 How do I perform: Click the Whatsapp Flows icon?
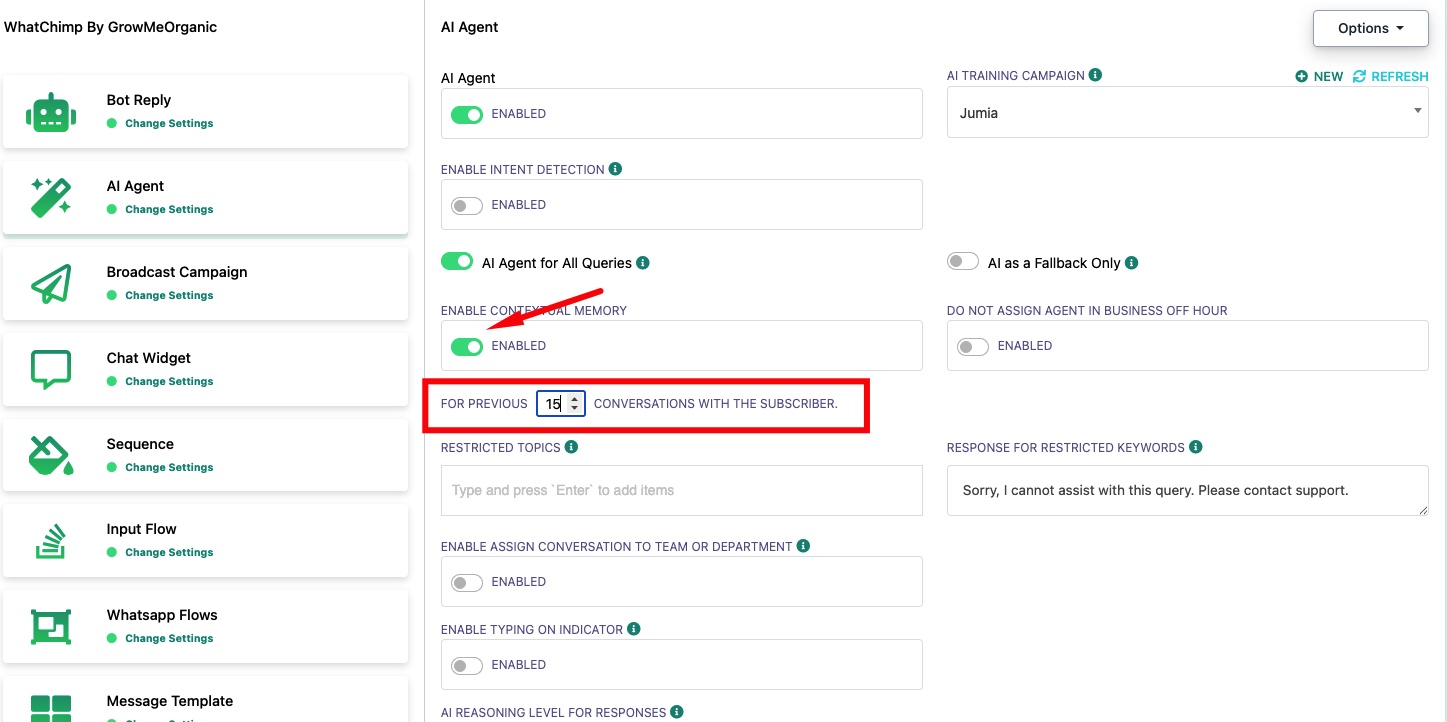[x=50, y=627]
